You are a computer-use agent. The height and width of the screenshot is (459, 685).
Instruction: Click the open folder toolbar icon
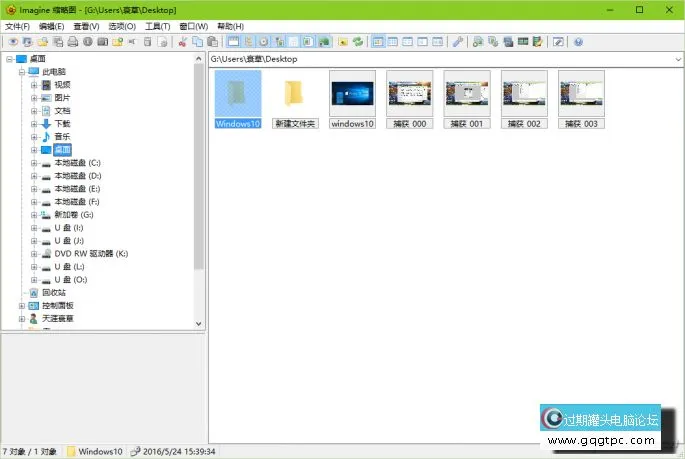pos(43,42)
